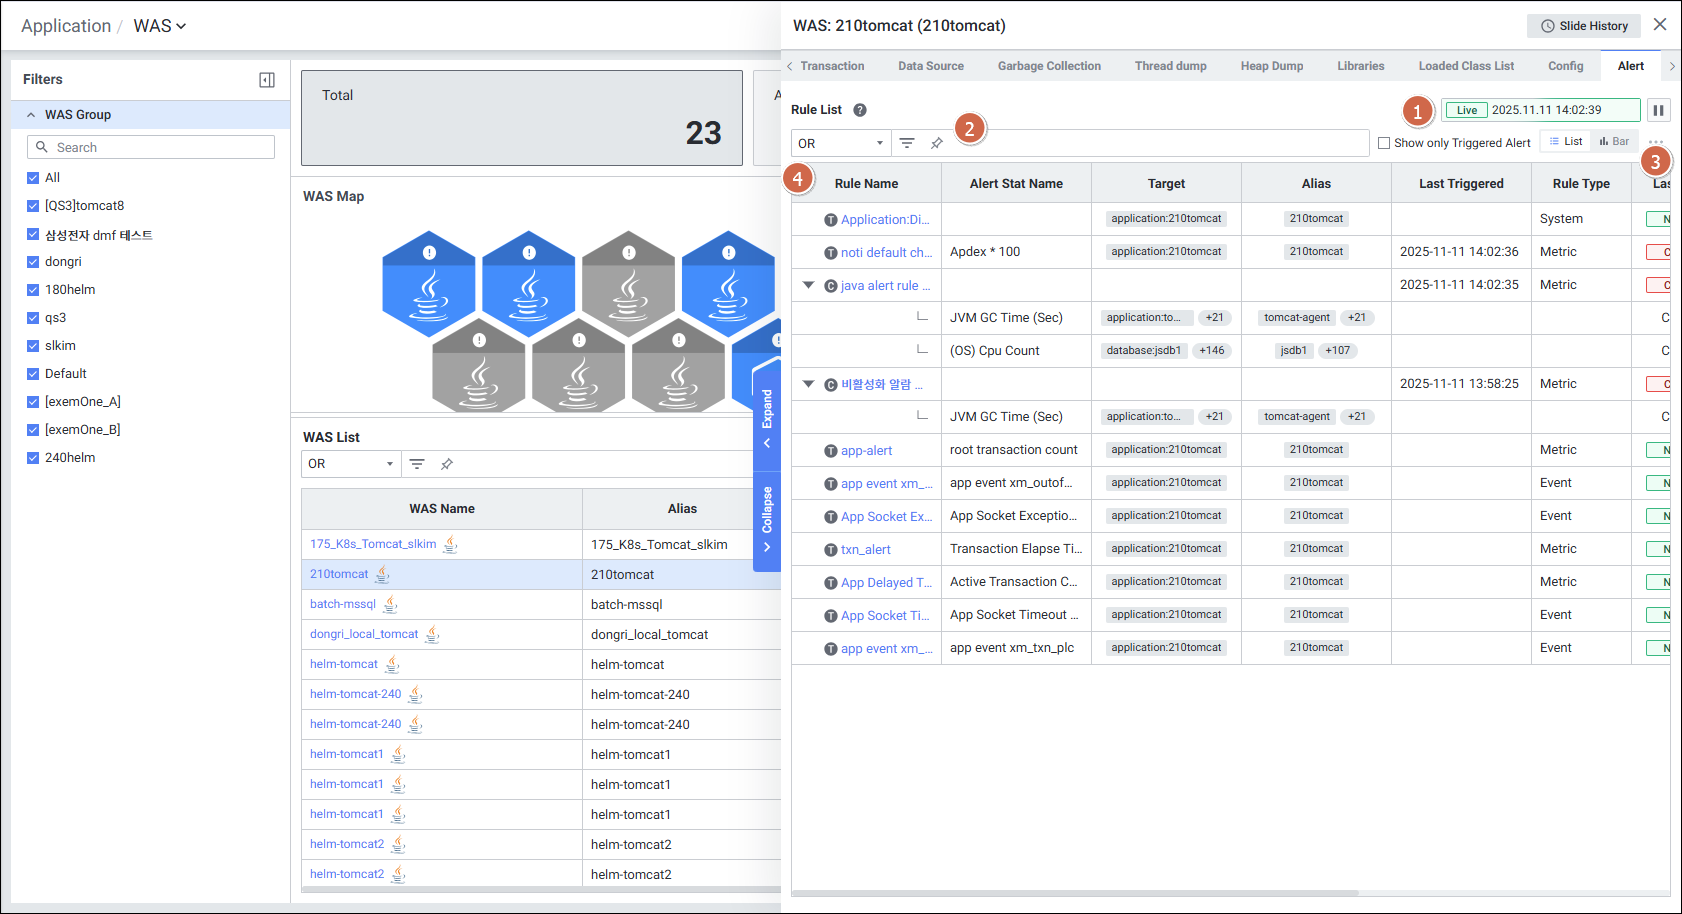The height and width of the screenshot is (914, 1682).
Task: Uncheck the dongri WAS group
Action: coord(33,262)
